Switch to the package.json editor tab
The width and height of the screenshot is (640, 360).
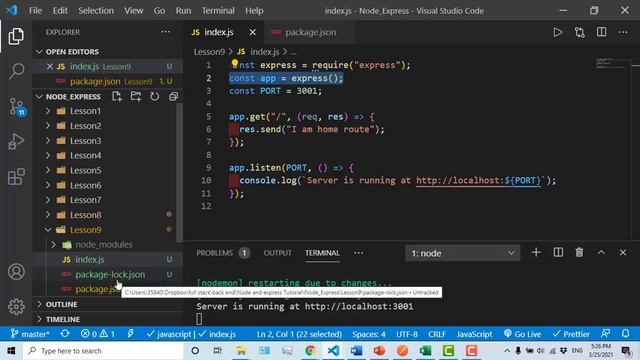(x=309, y=32)
